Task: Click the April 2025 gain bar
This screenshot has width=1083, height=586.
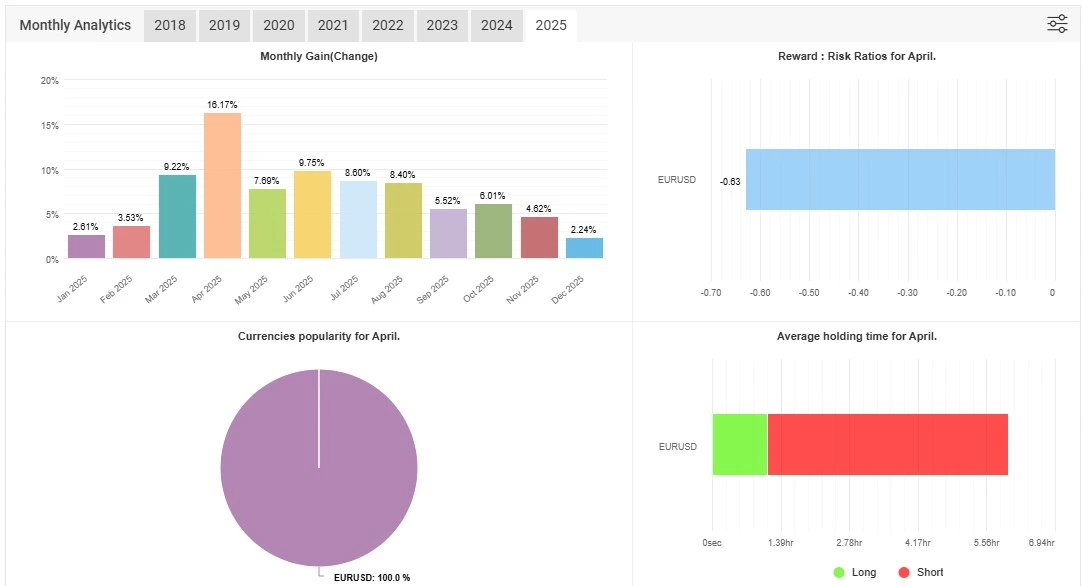Action: [222, 185]
